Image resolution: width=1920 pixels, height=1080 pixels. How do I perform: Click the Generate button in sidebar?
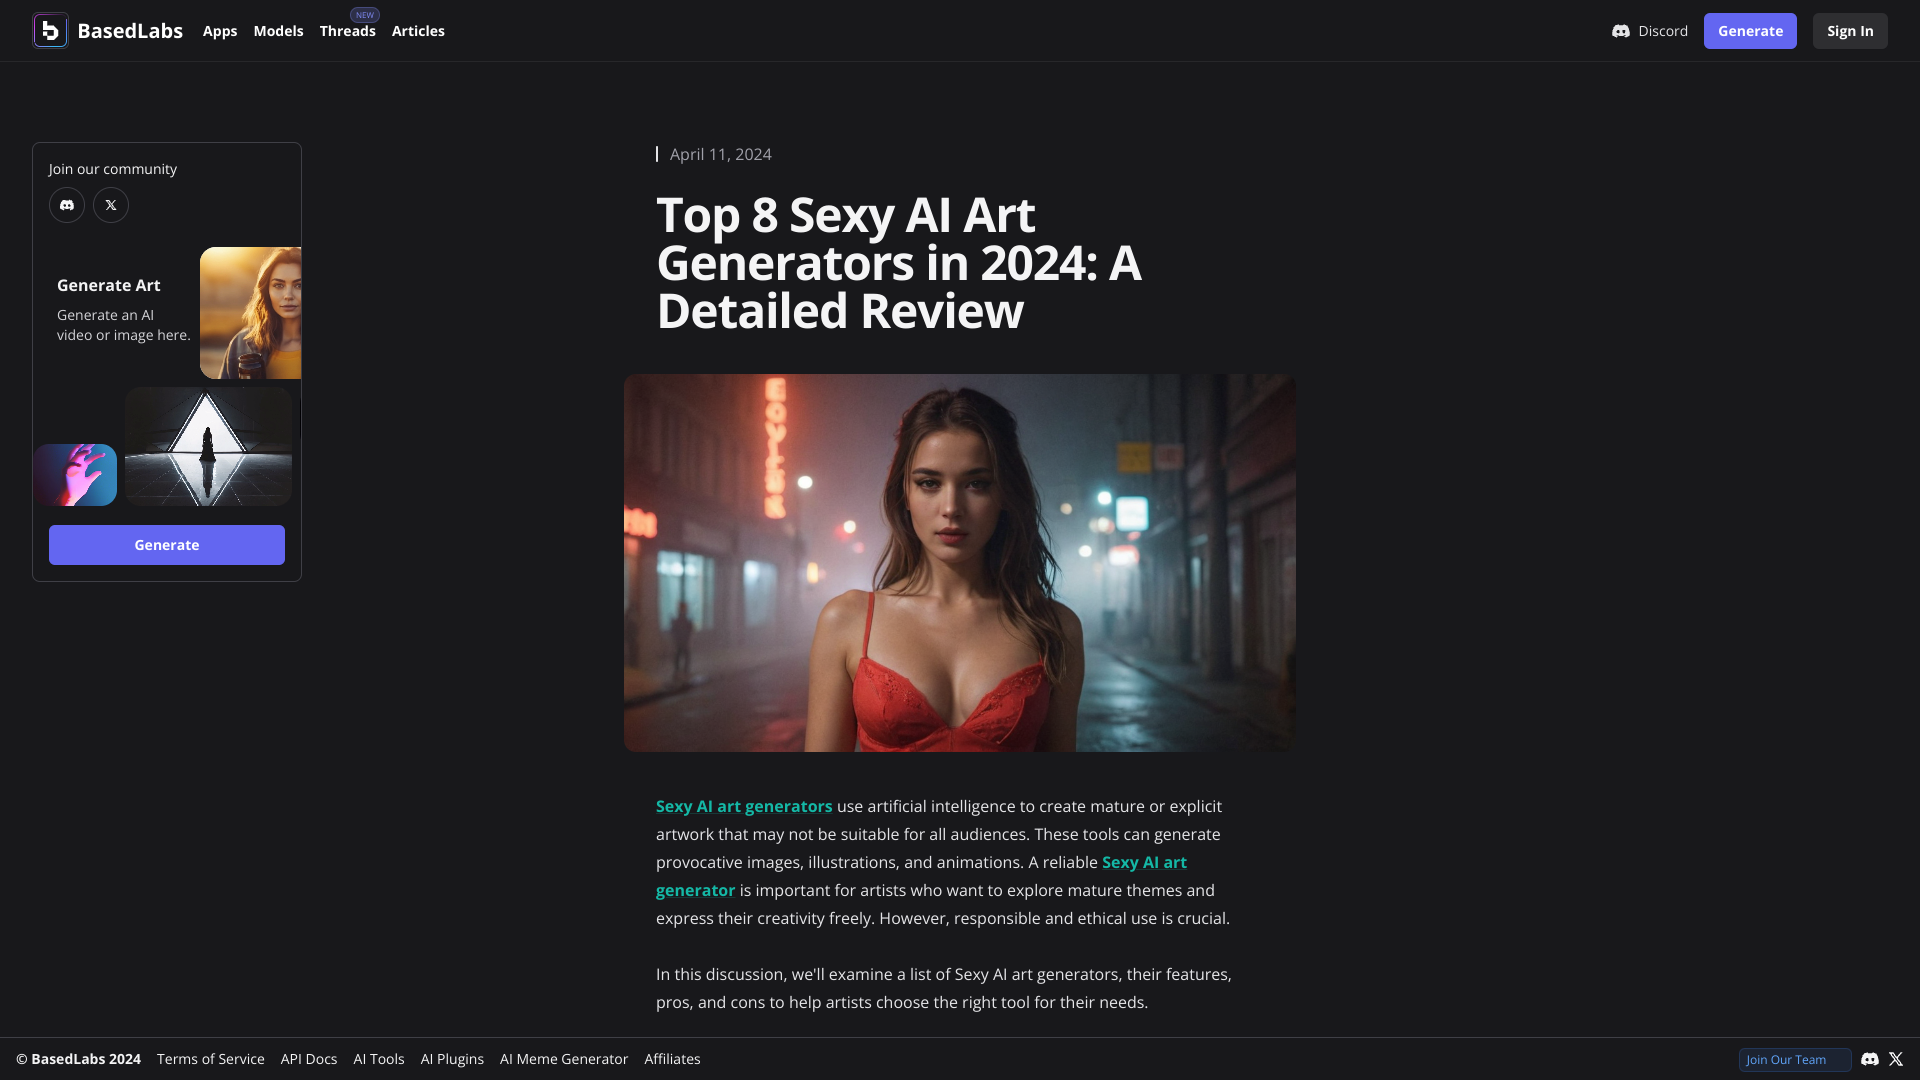point(167,545)
